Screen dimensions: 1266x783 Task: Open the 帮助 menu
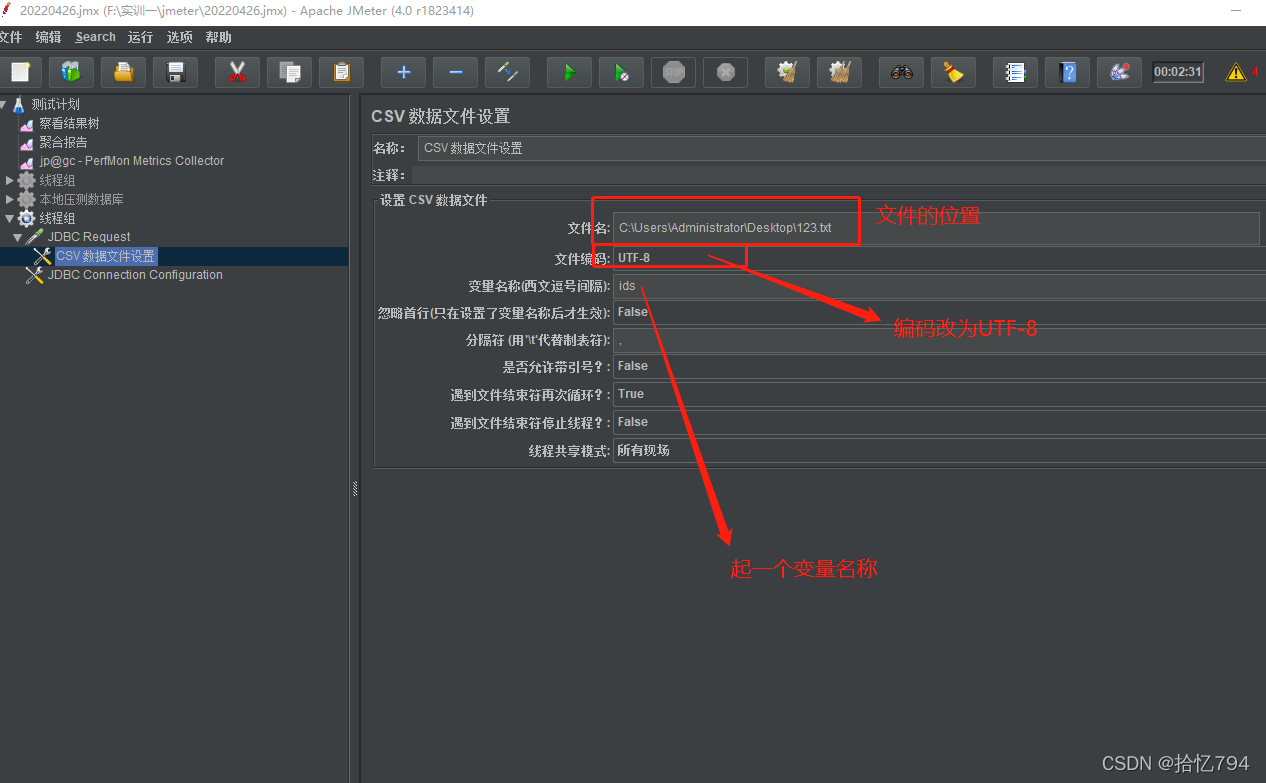tap(218, 37)
